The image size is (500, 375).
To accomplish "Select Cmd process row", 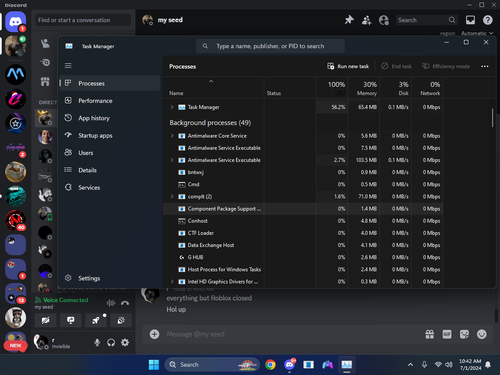I will (303, 184).
